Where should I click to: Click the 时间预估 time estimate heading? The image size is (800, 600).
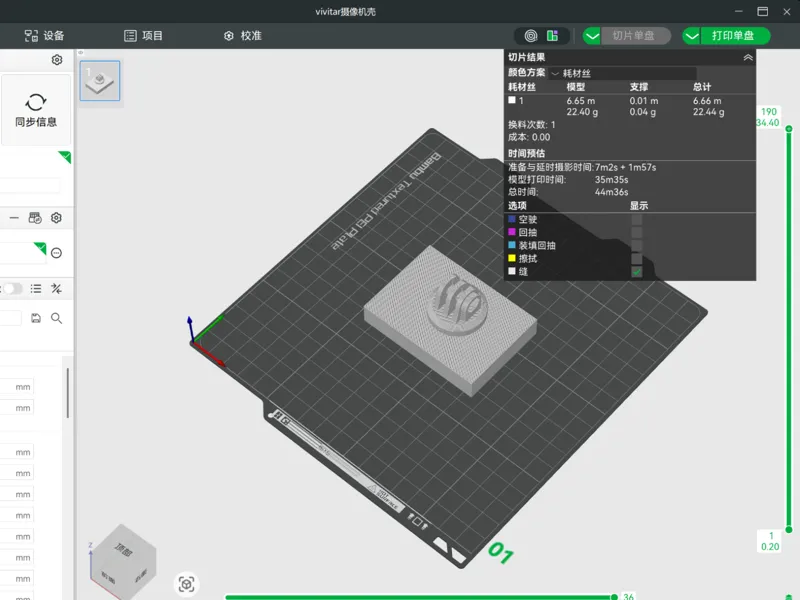[x=526, y=154]
